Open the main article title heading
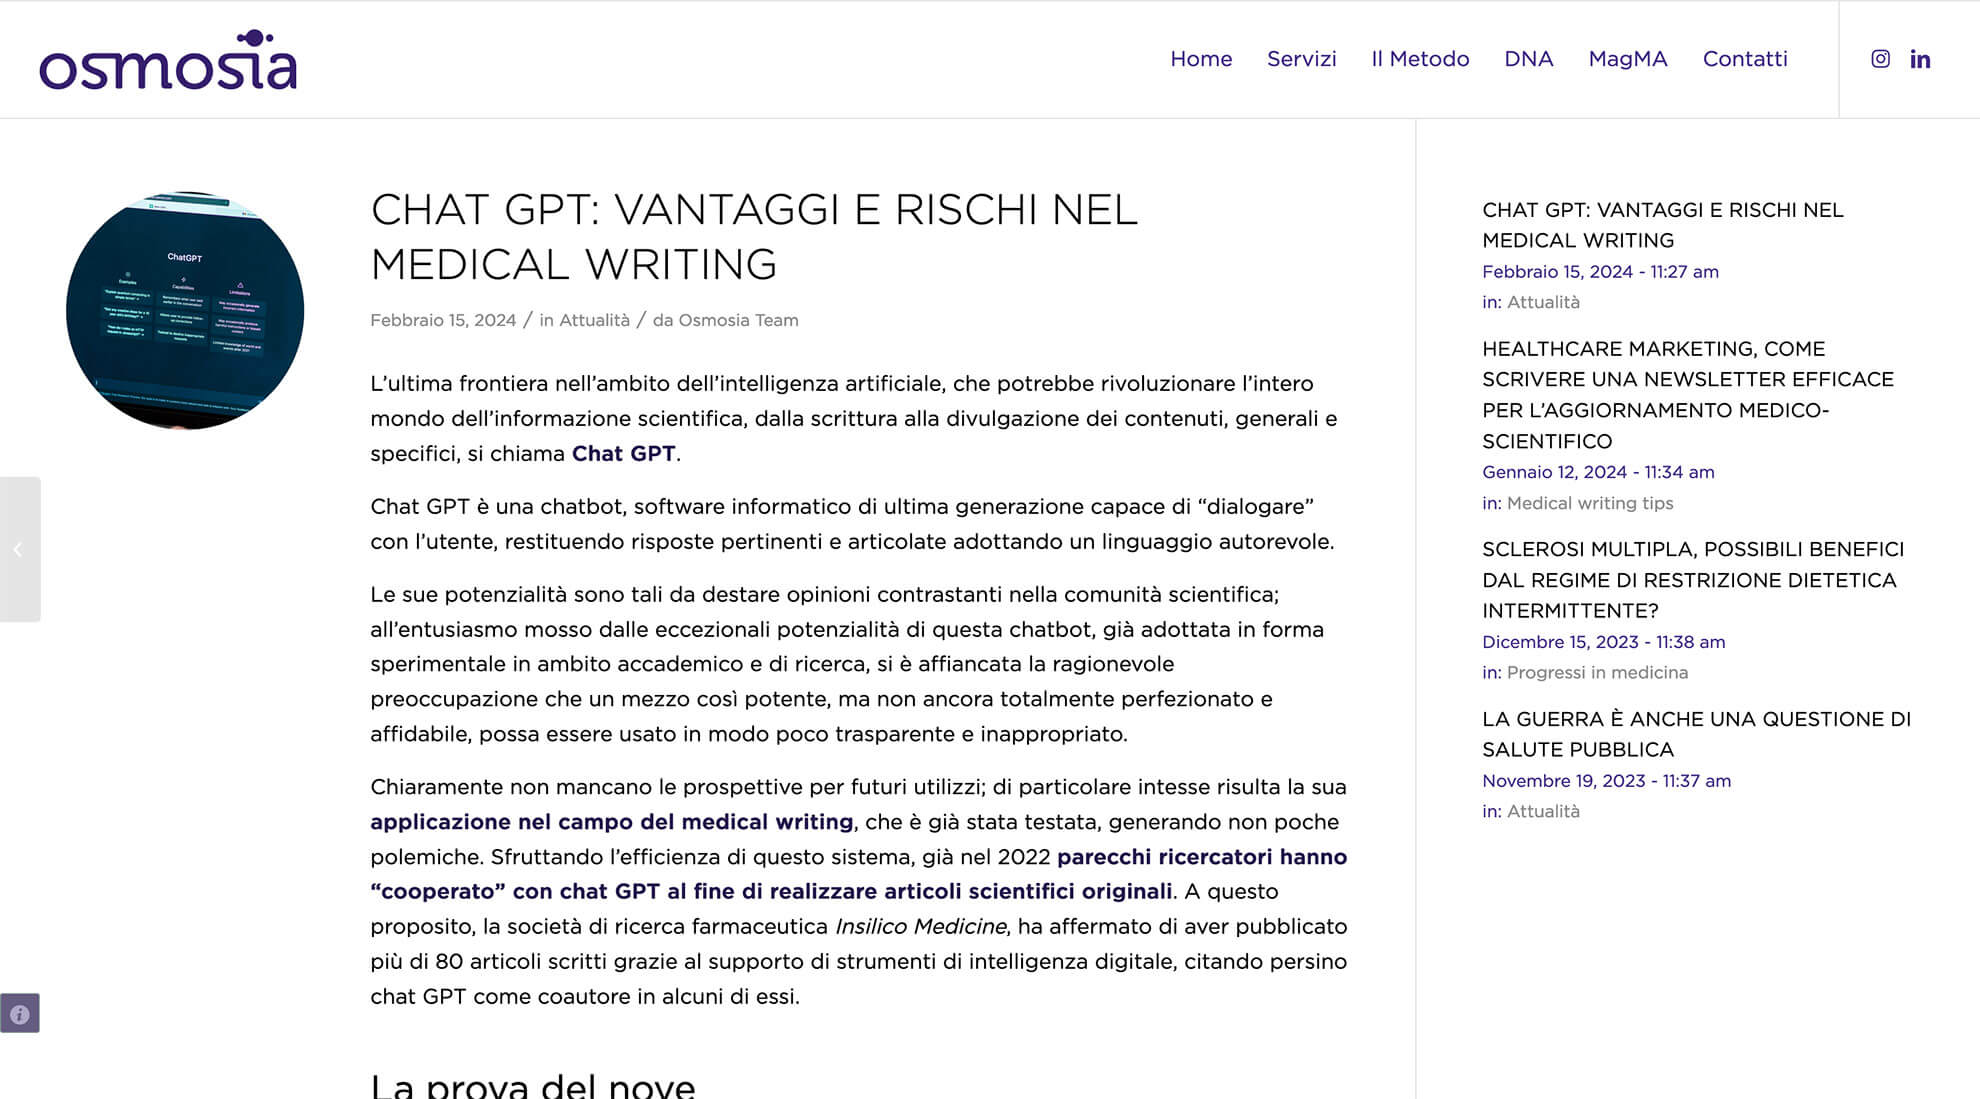This screenshot has height=1099, width=1980. (754, 237)
